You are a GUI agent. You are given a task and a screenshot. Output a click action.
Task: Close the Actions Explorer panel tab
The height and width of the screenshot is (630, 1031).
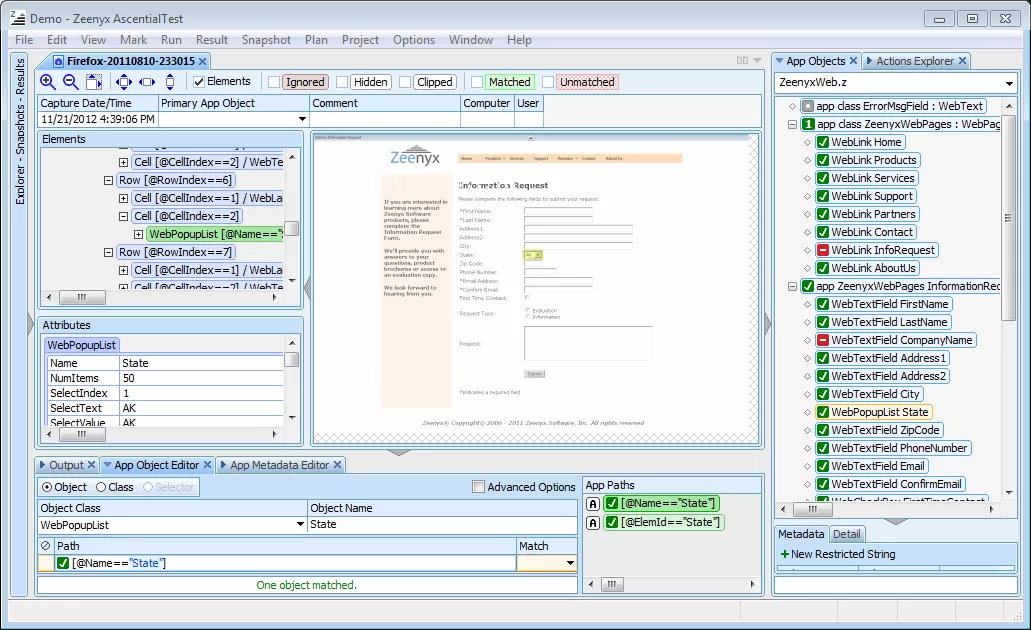click(963, 61)
